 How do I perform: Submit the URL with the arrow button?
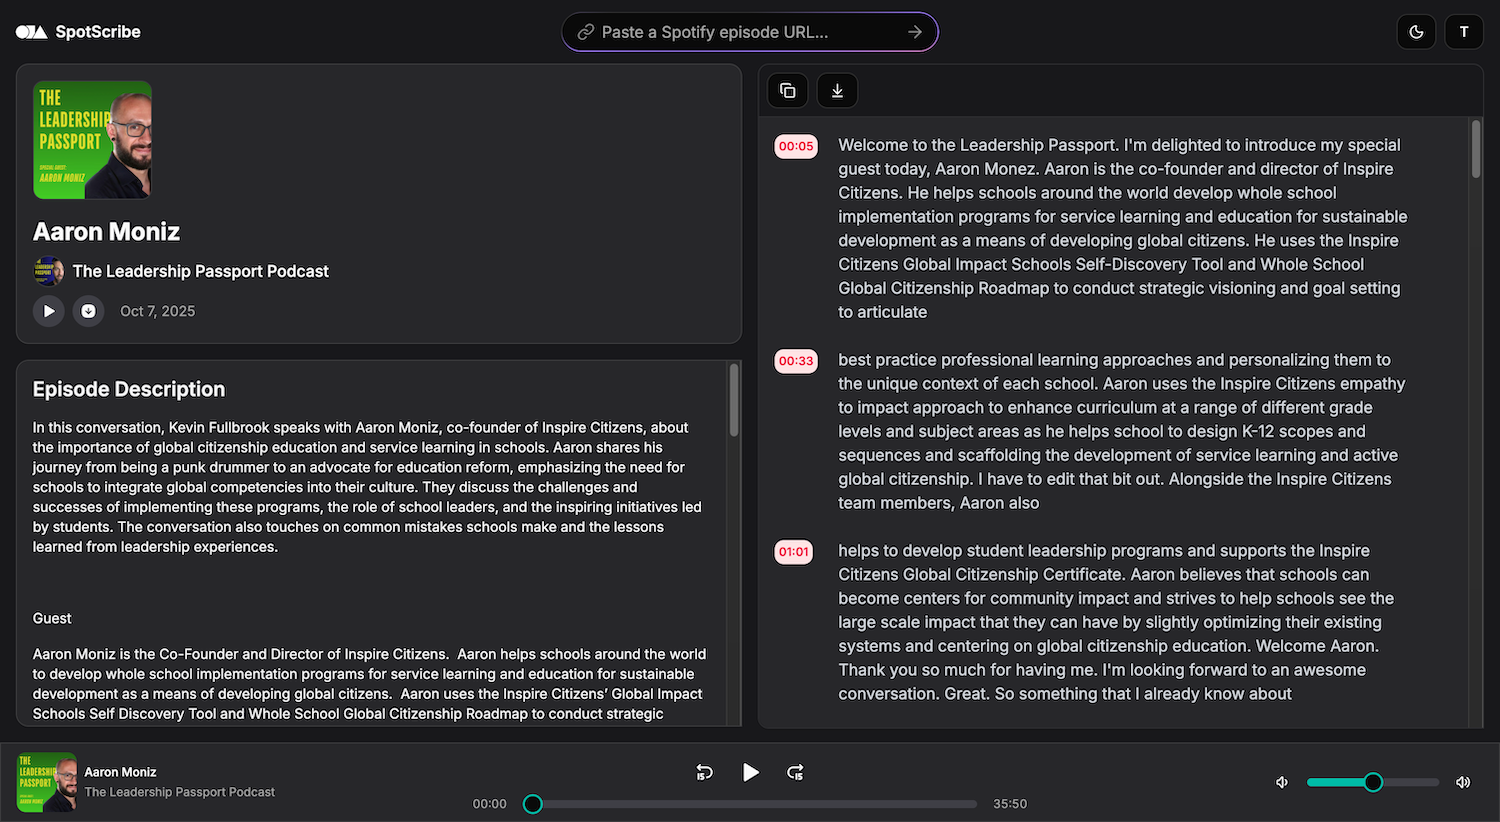pos(914,32)
